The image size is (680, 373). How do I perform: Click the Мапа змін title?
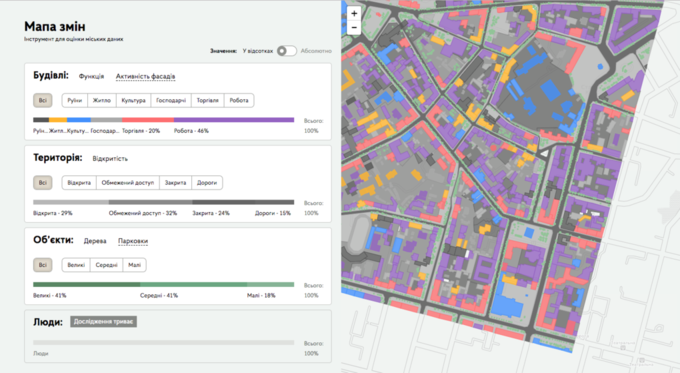55,26
